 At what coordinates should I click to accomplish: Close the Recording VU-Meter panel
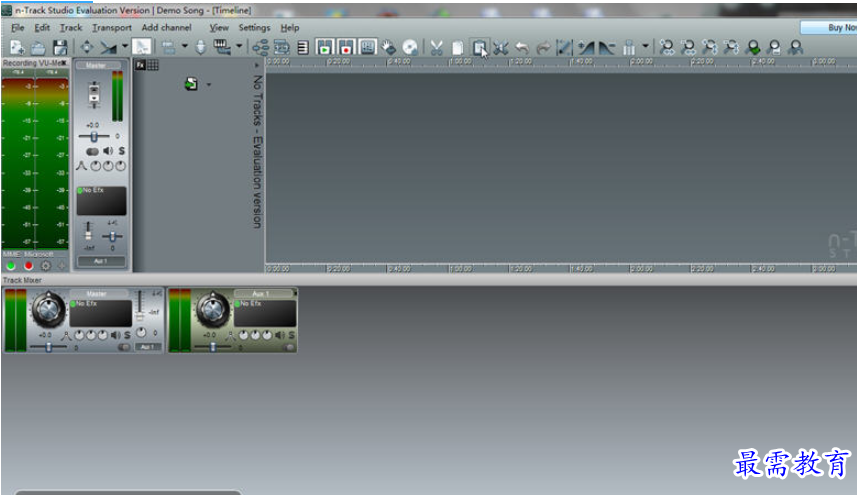click(64, 63)
